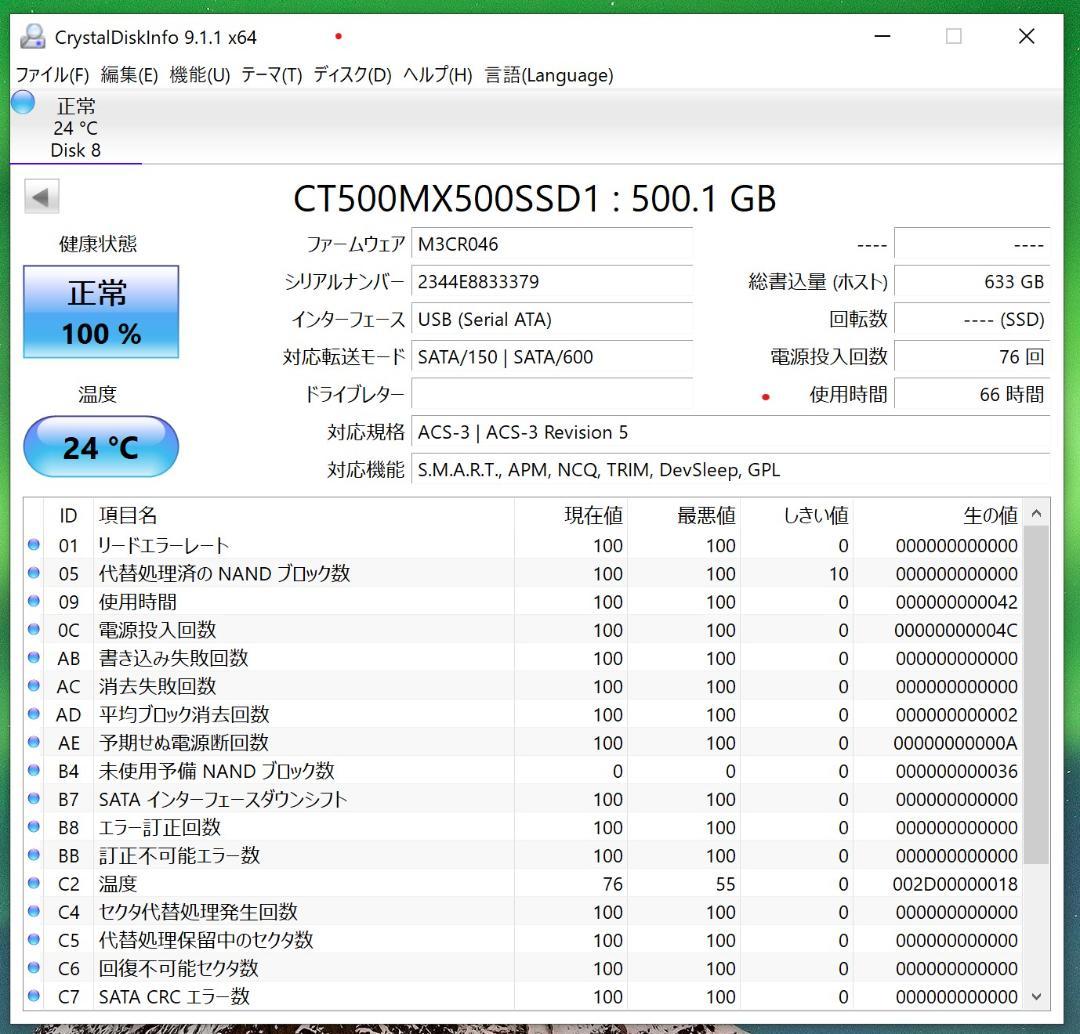Click status dot of row 05 代替処理済
This screenshot has width=1080, height=1034.
34,572
